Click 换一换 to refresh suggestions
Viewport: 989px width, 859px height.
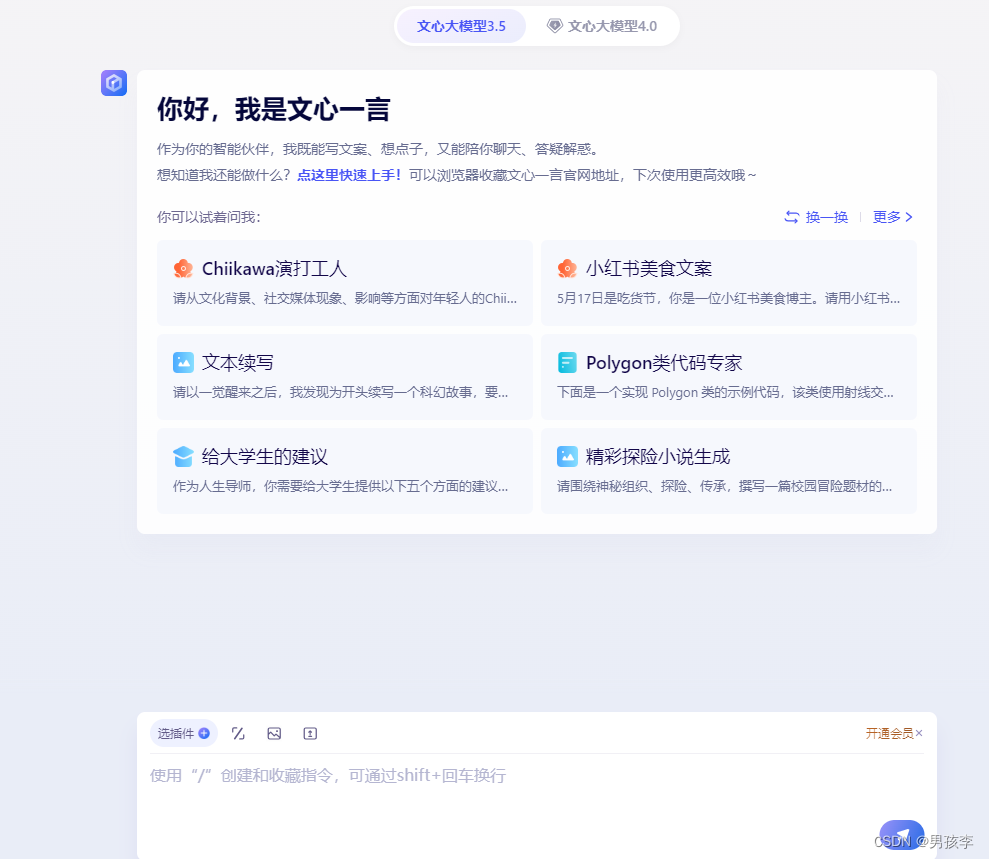coord(816,217)
